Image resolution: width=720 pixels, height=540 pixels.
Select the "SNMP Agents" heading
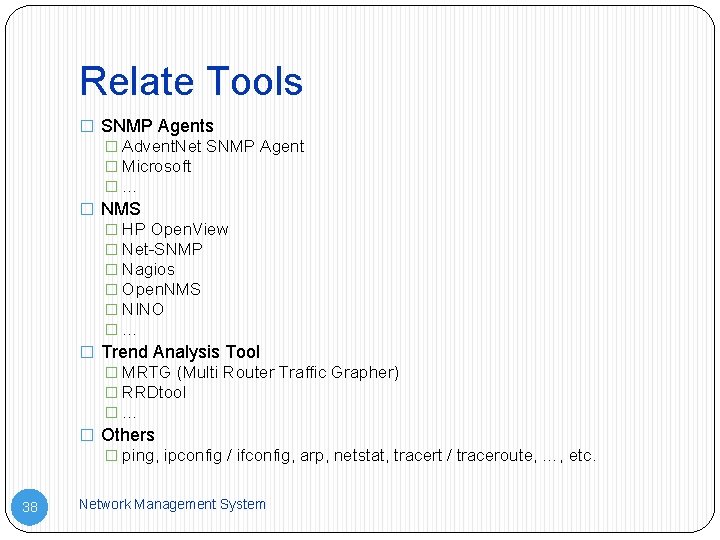[157, 126]
